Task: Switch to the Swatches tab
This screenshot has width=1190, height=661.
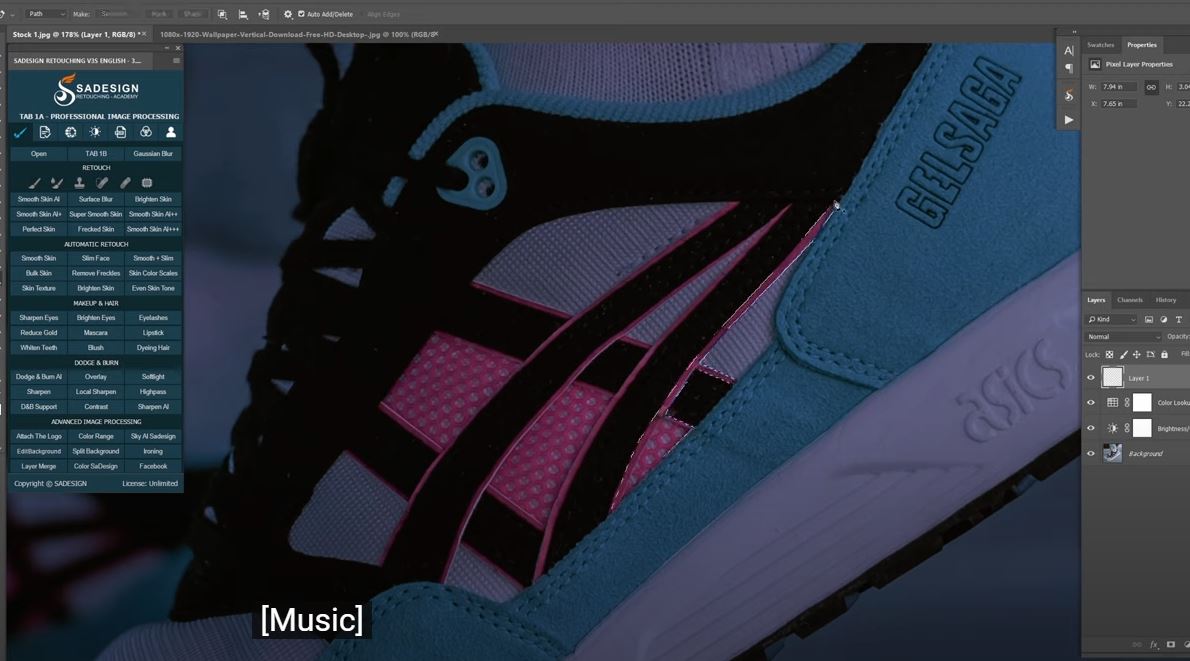Action: point(1100,46)
